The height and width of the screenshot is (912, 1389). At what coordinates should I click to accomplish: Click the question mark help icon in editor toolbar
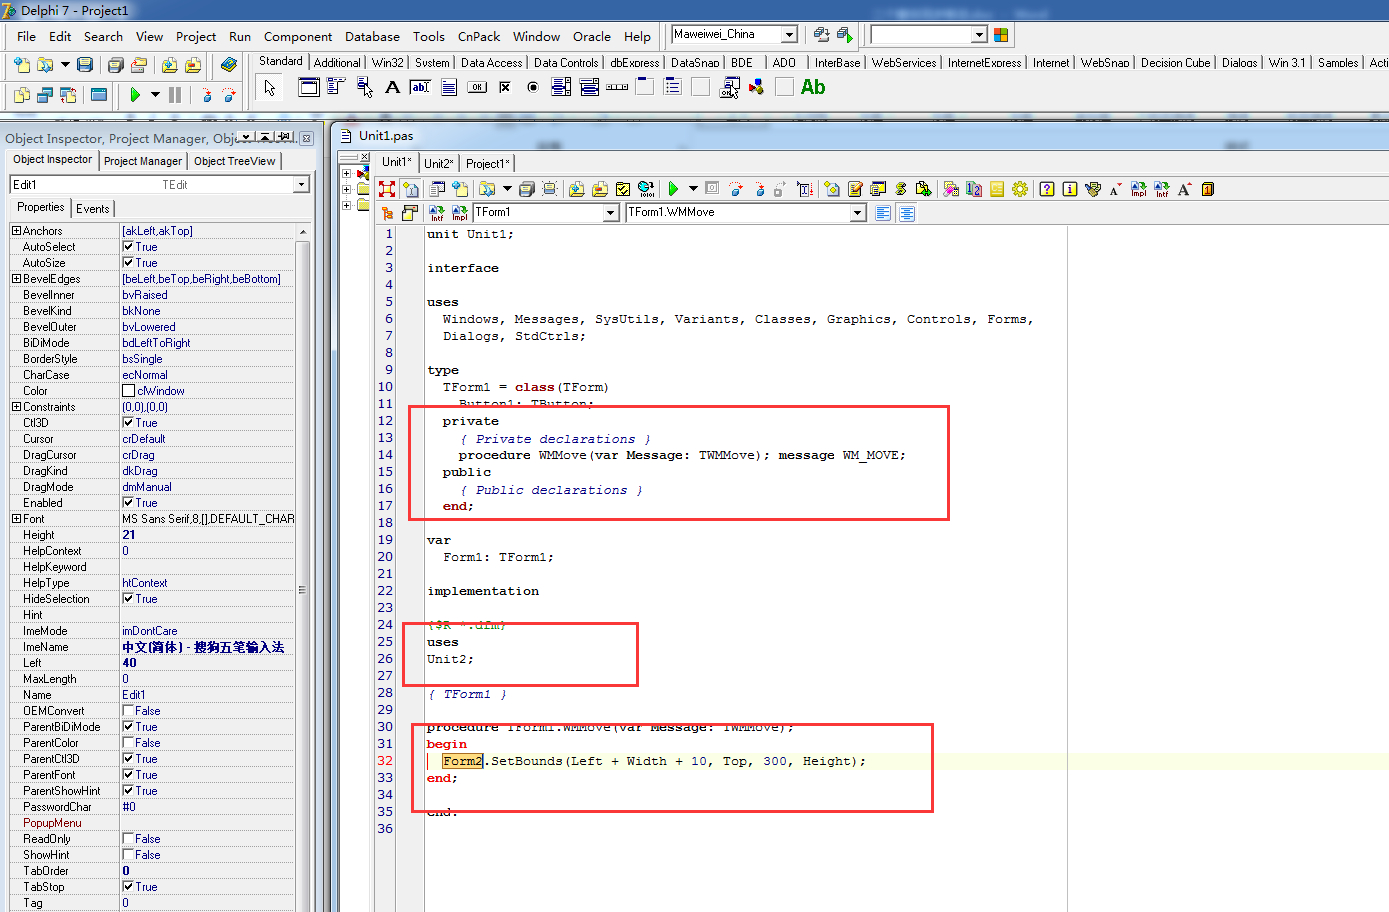(1047, 189)
